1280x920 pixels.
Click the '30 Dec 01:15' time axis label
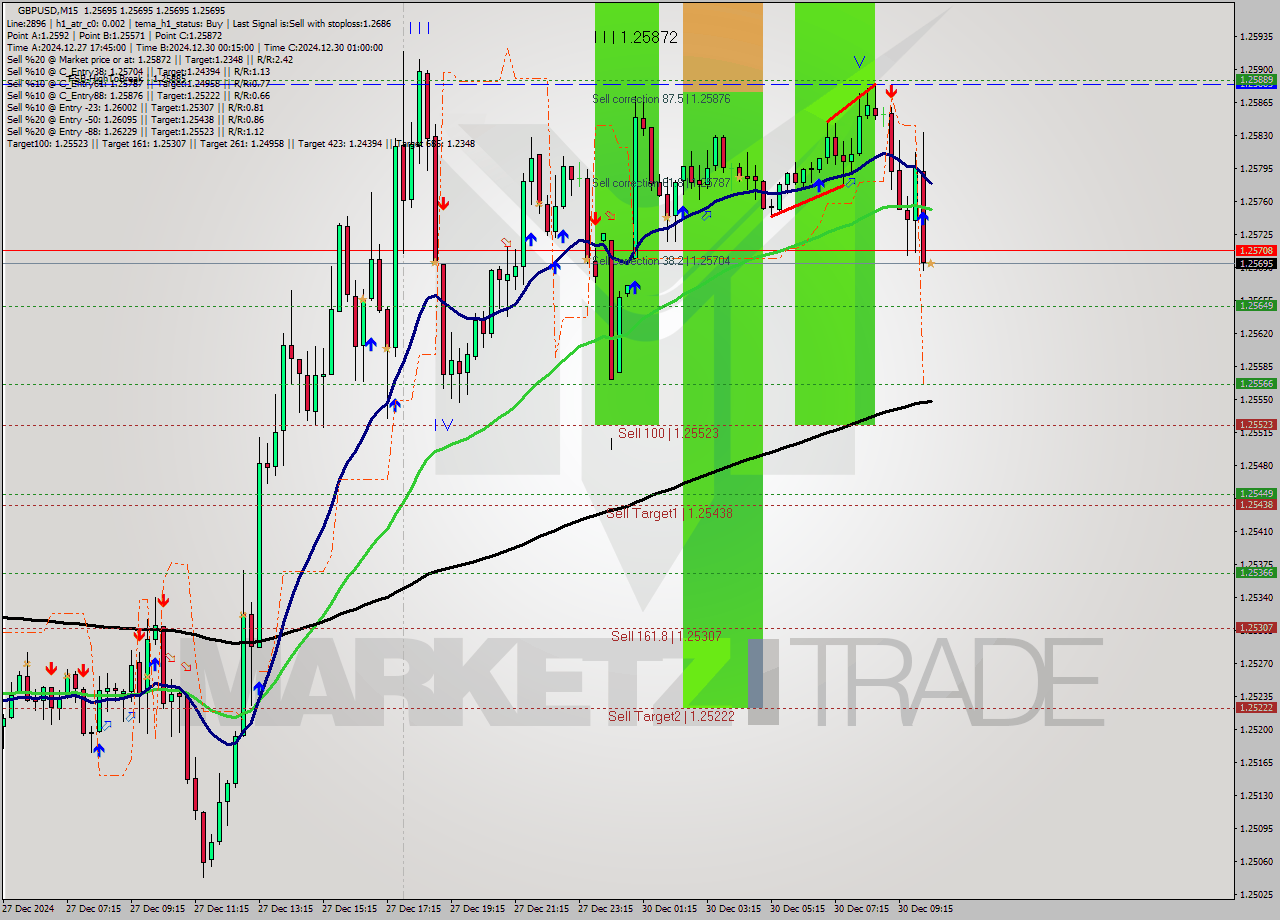point(670,909)
